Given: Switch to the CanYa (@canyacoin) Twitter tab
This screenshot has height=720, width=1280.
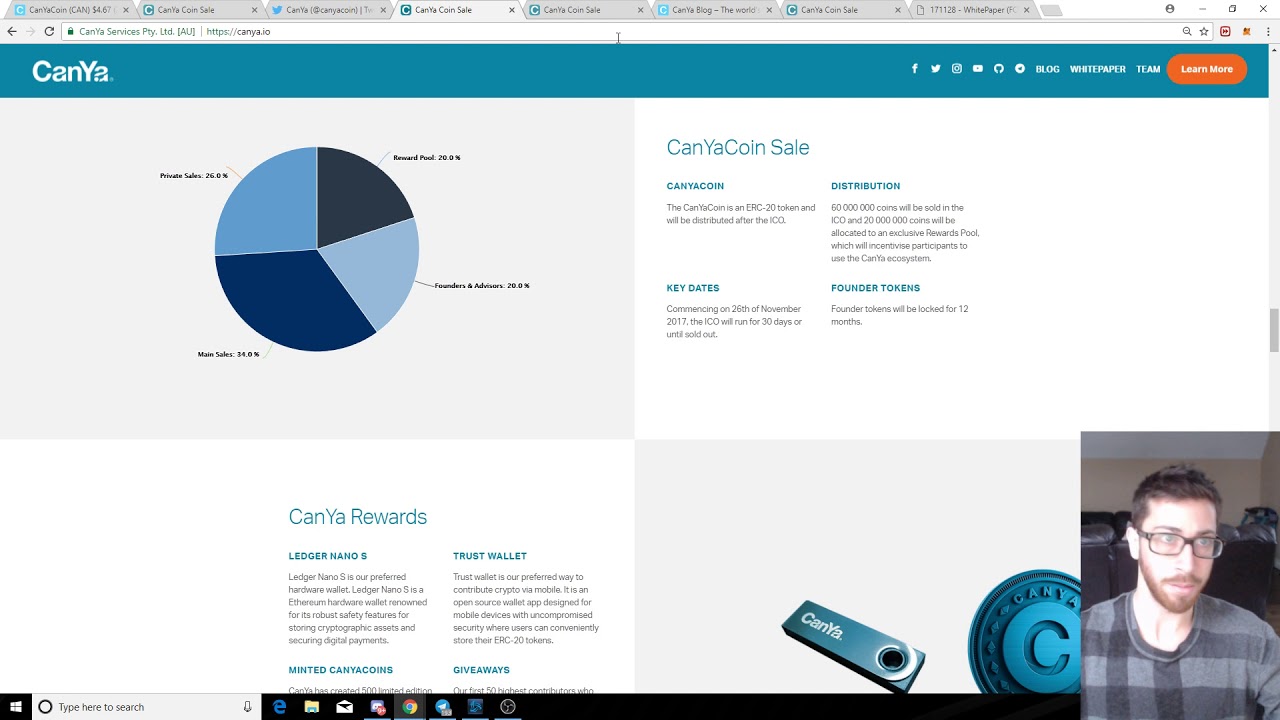Looking at the screenshot, I should (x=329, y=10).
